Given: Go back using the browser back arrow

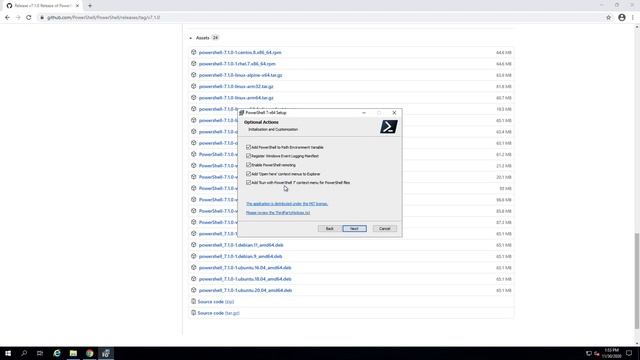Looking at the screenshot, I should coord(7,18).
